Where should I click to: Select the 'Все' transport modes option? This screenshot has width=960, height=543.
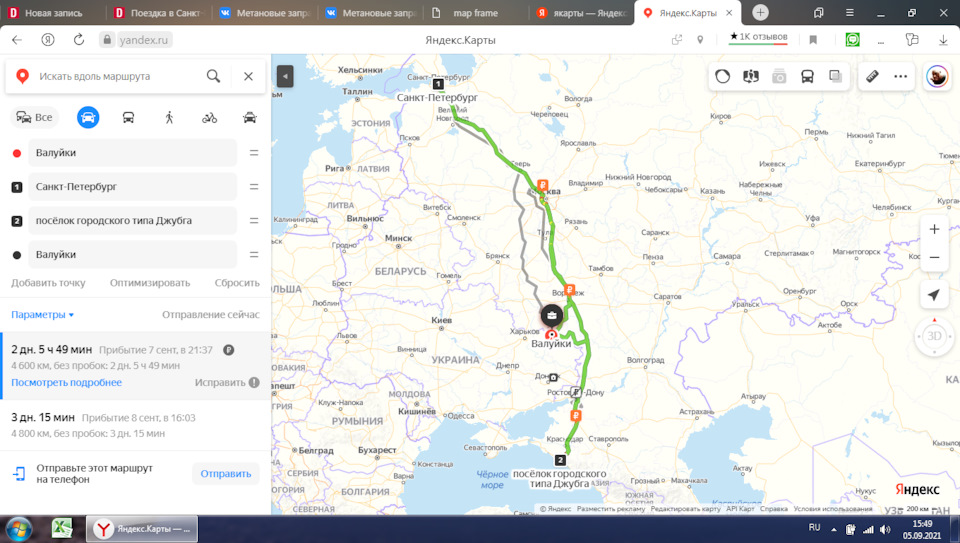pos(34,117)
